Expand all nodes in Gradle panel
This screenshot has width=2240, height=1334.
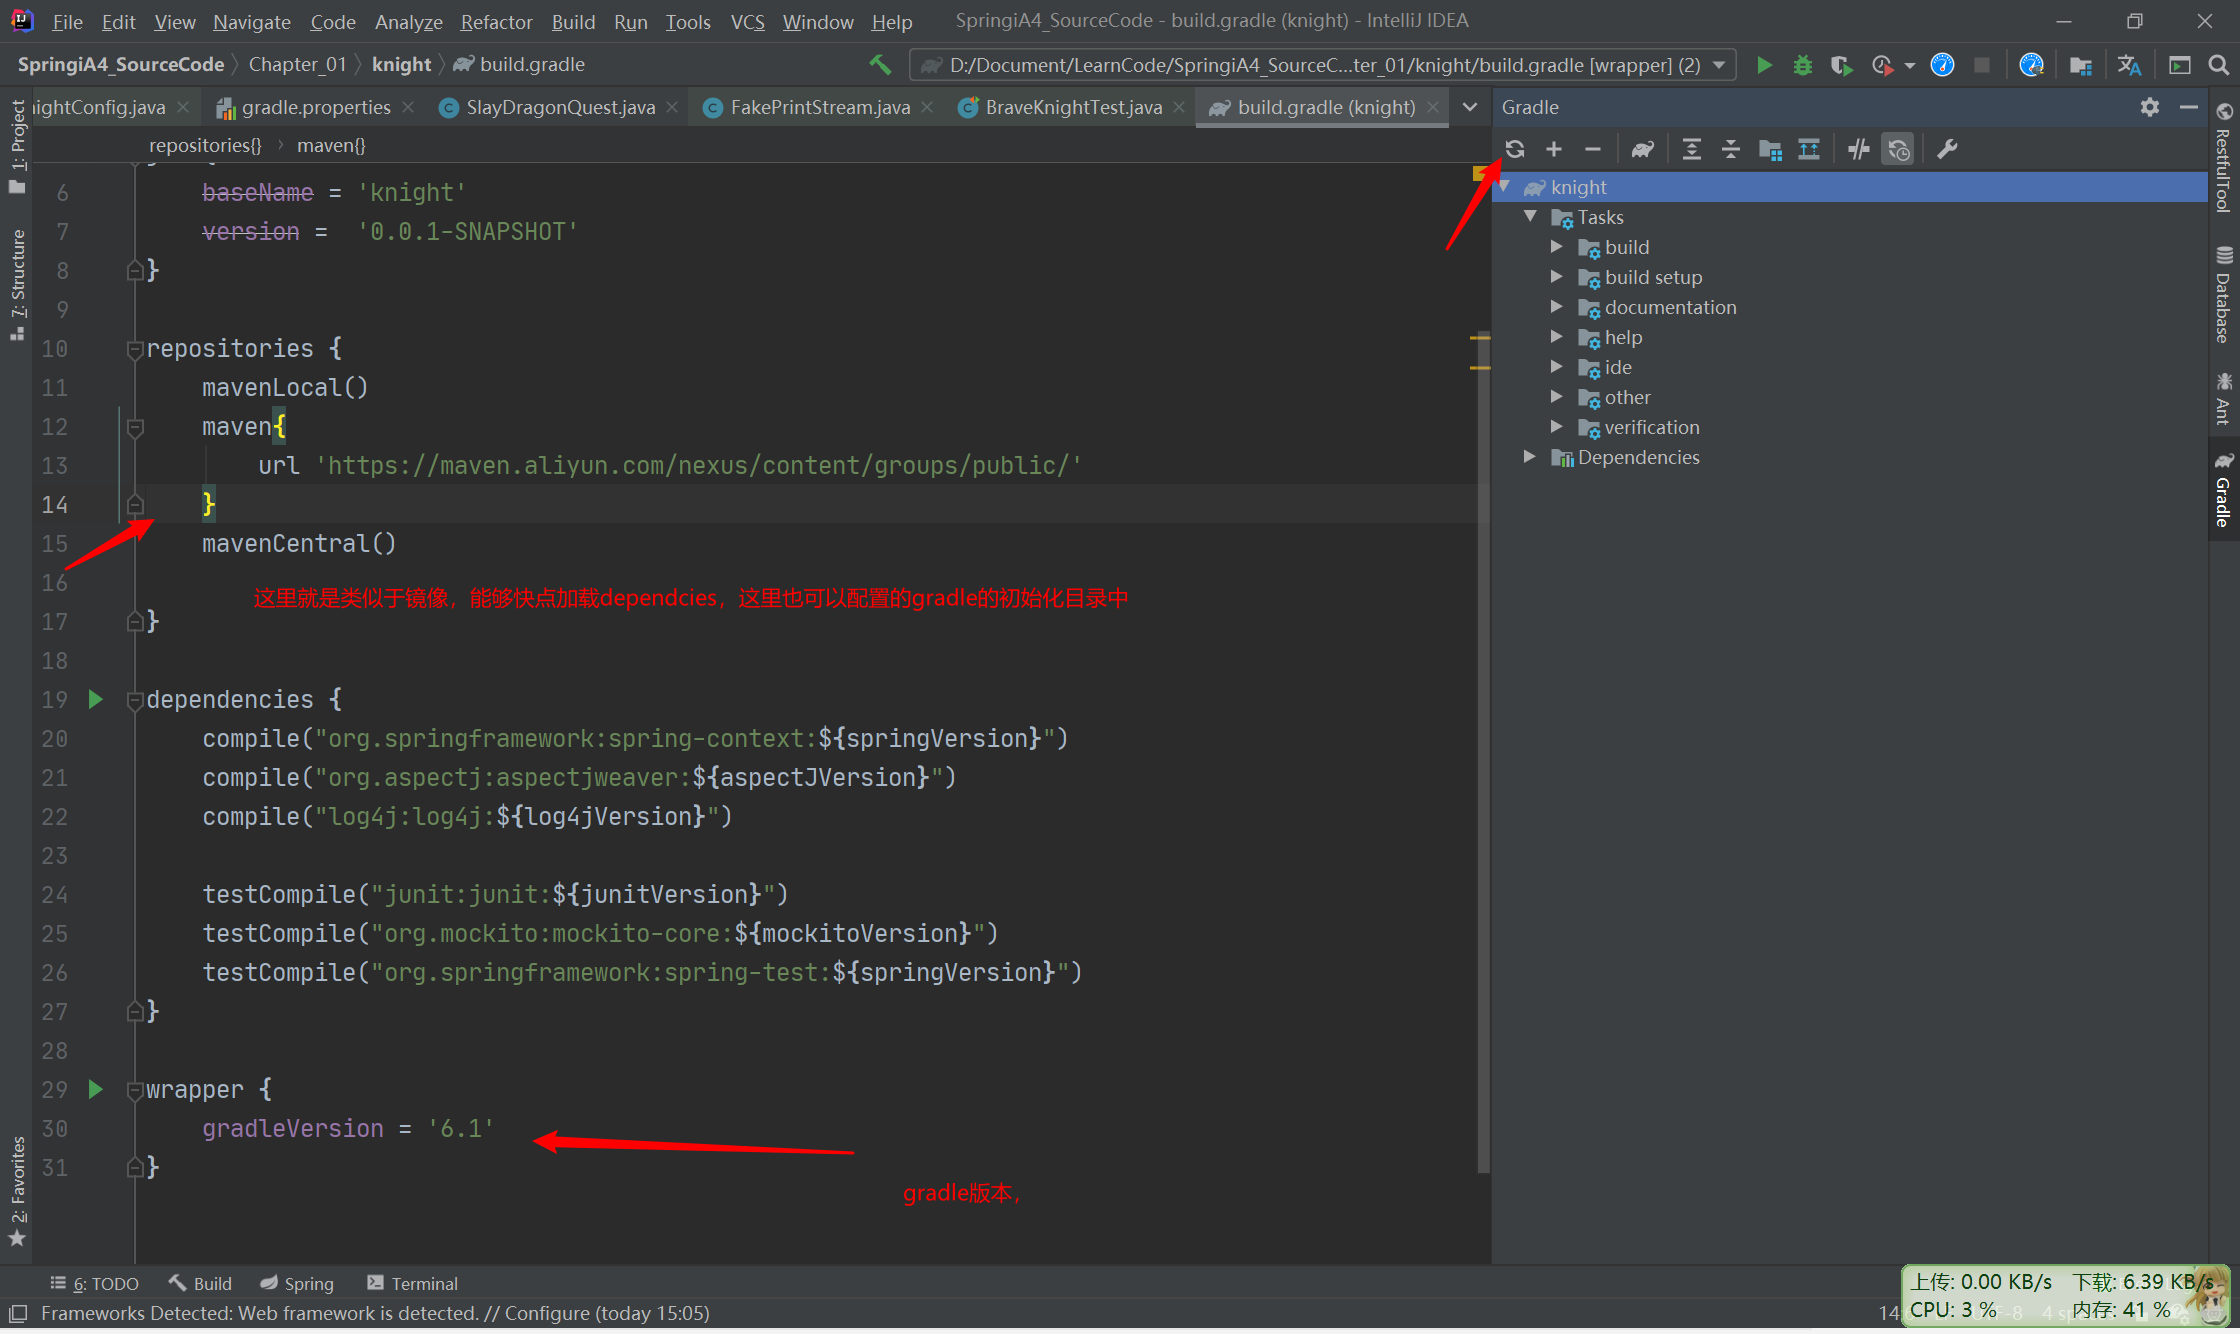click(x=1692, y=150)
